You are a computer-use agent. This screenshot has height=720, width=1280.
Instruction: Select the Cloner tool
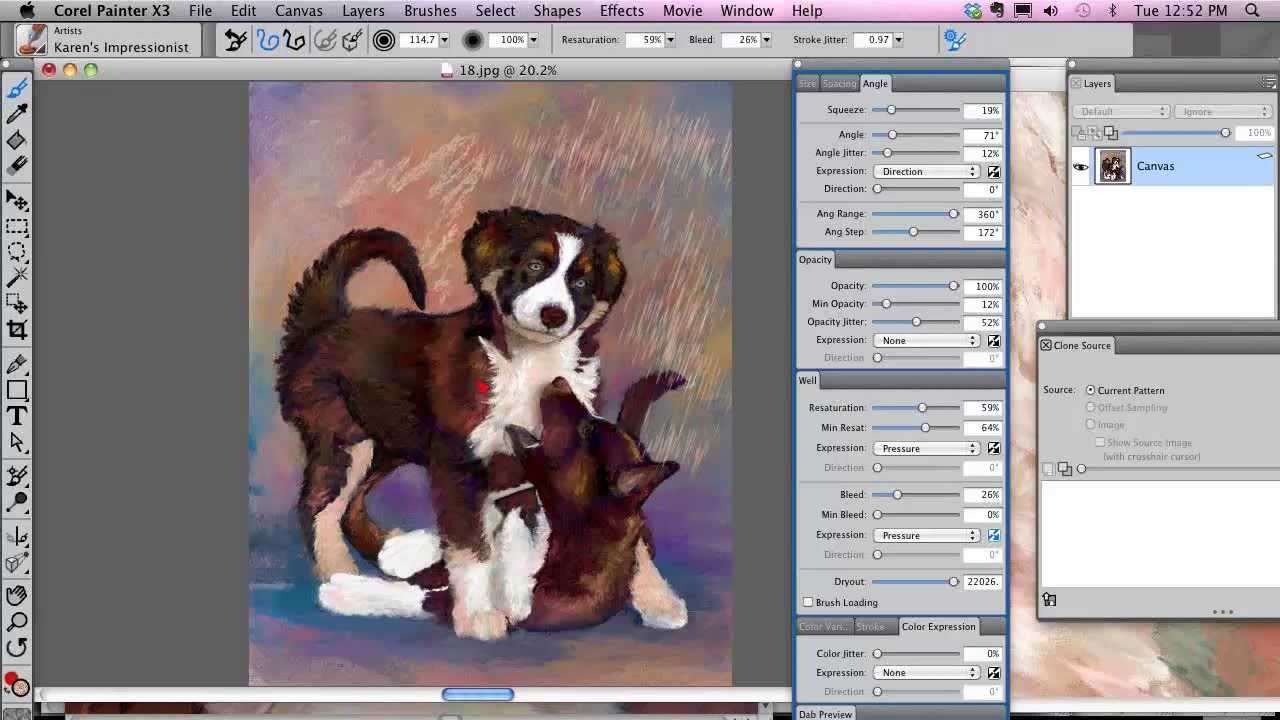[x=17, y=477]
